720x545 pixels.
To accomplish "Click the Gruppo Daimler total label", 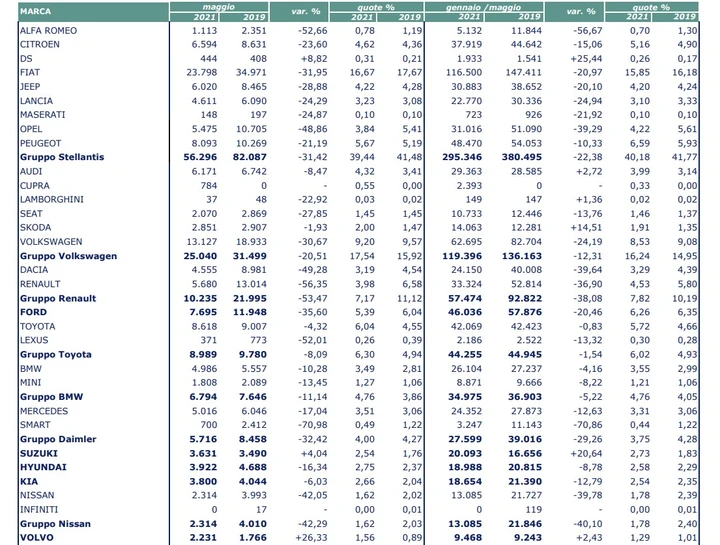I will 58,439.
